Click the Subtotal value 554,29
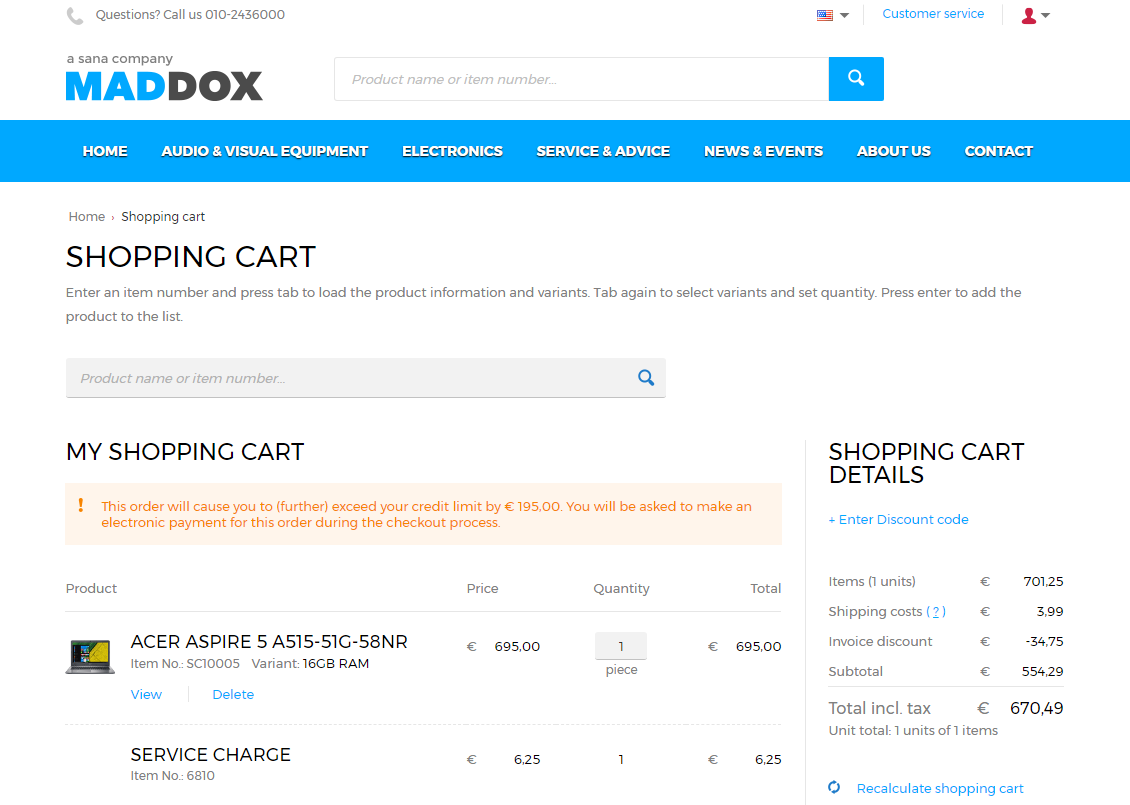The width and height of the screenshot is (1130, 805). point(1042,672)
